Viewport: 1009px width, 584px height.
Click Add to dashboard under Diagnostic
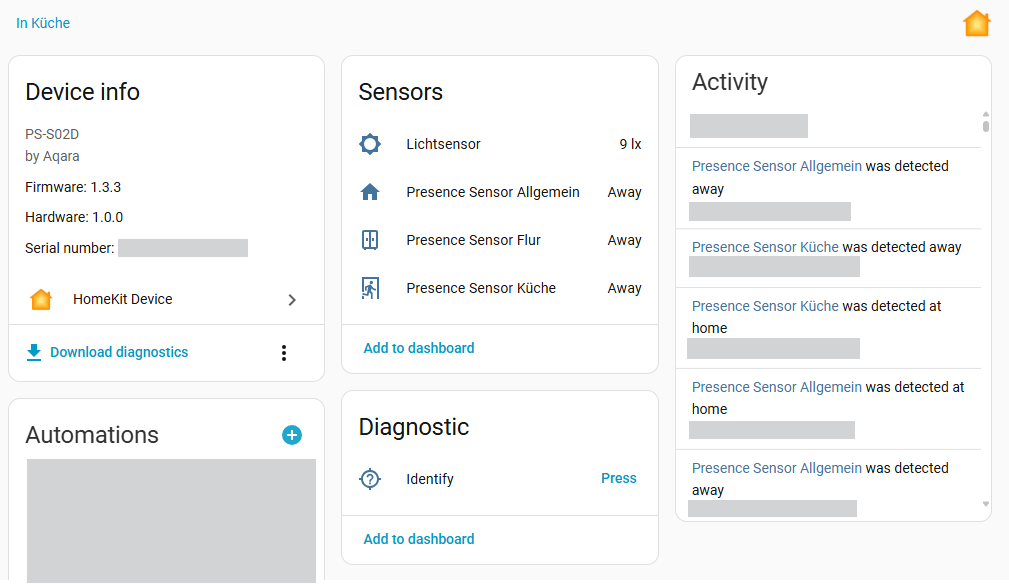pyautogui.click(x=419, y=539)
